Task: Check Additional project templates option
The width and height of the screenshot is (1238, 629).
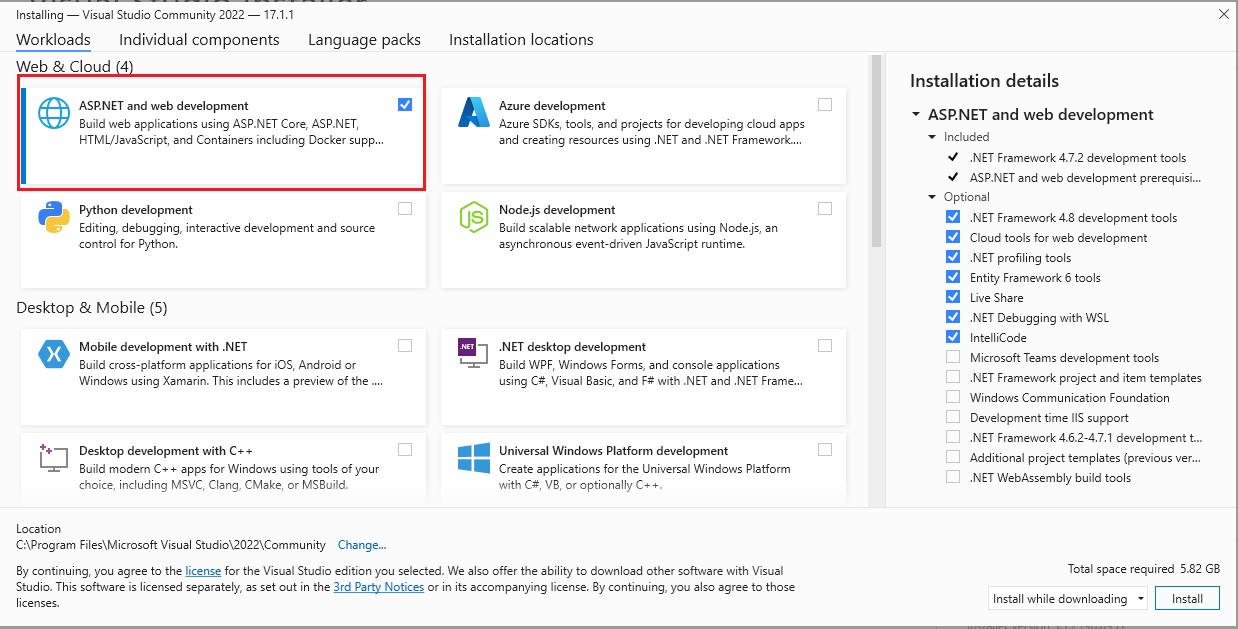Action: point(953,457)
